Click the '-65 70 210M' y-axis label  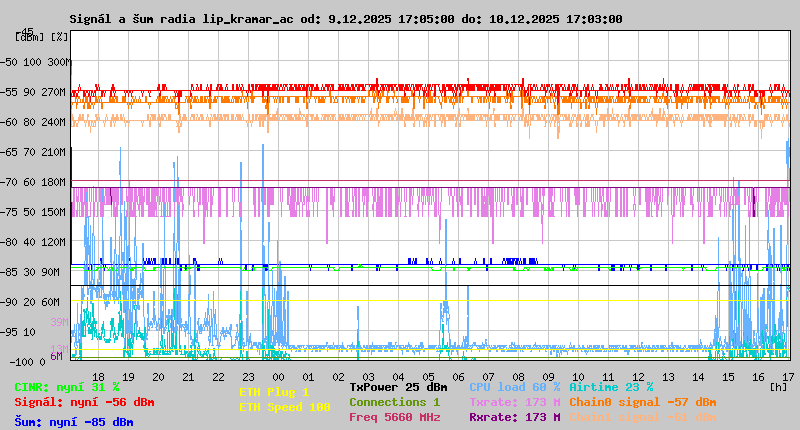click(34, 152)
